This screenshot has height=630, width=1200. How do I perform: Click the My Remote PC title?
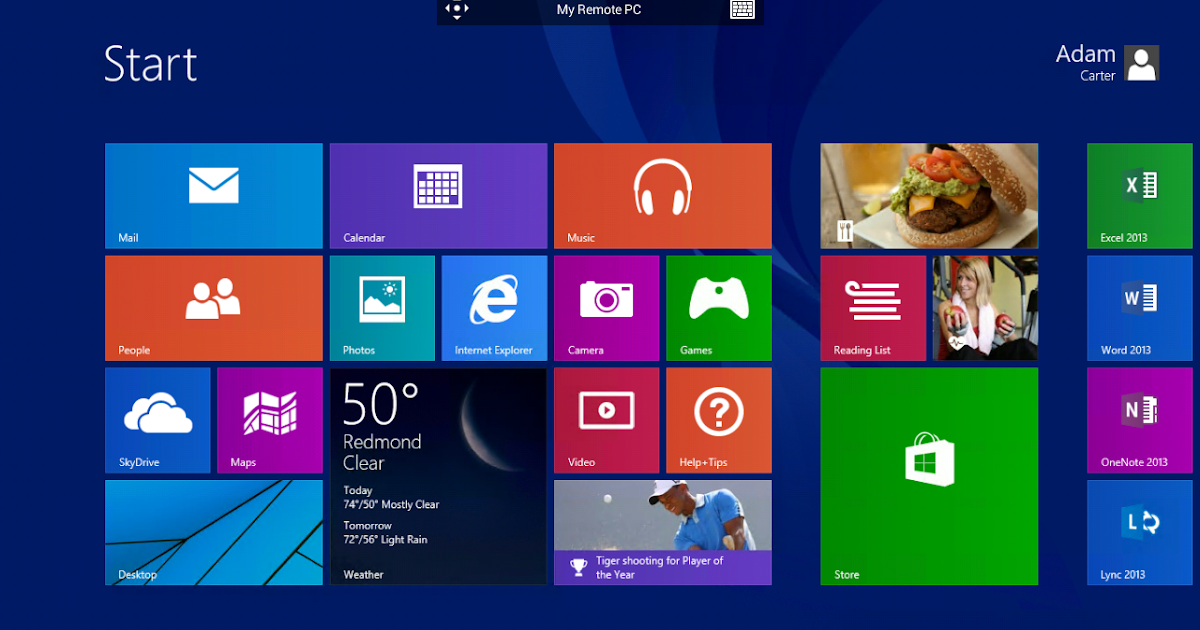(599, 10)
